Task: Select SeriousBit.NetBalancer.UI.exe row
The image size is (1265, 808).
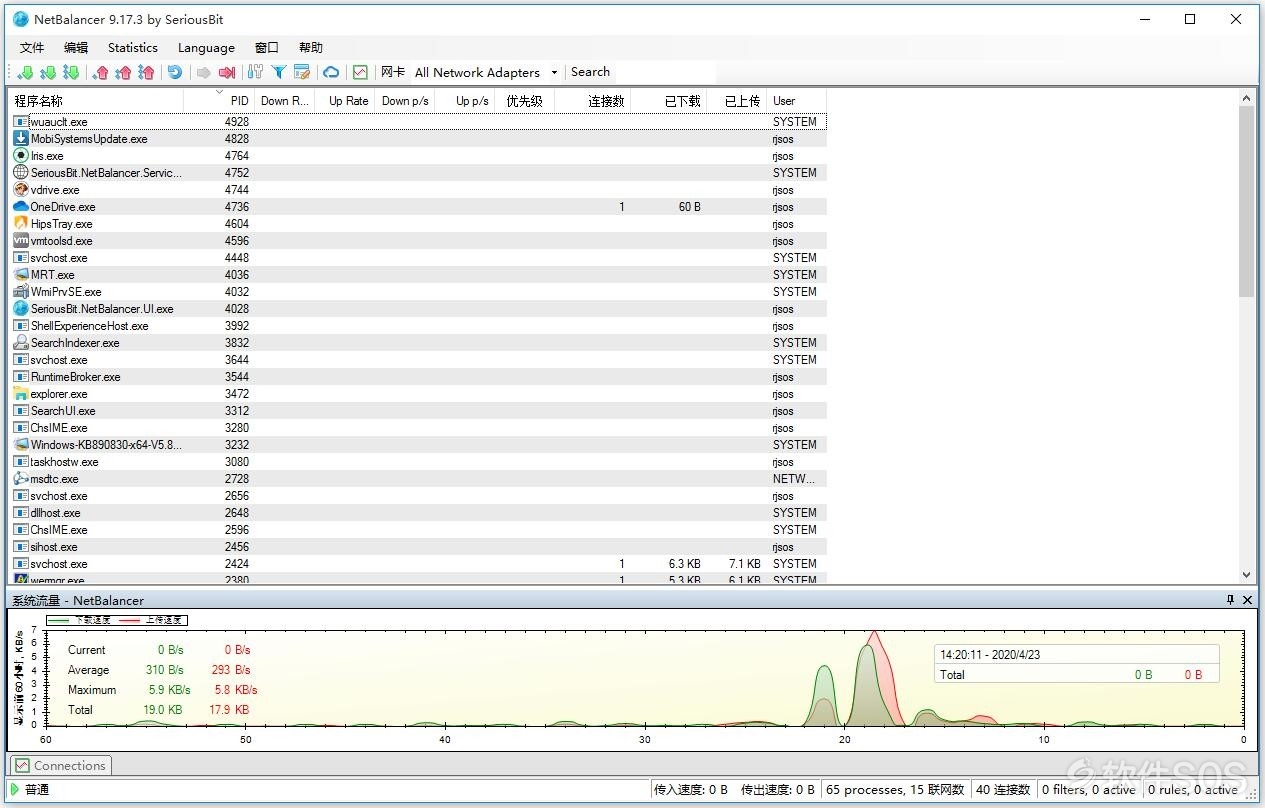Action: [419, 309]
